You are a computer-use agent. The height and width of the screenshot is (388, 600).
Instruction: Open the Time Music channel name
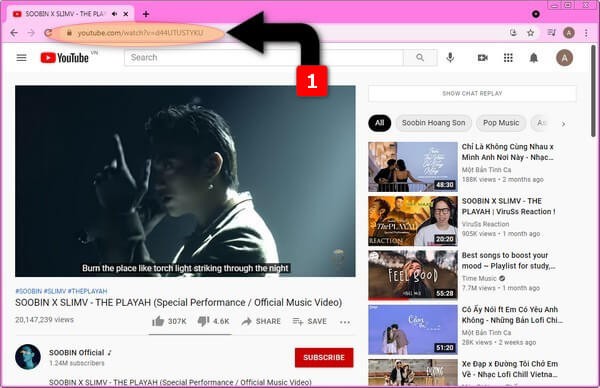tap(479, 278)
